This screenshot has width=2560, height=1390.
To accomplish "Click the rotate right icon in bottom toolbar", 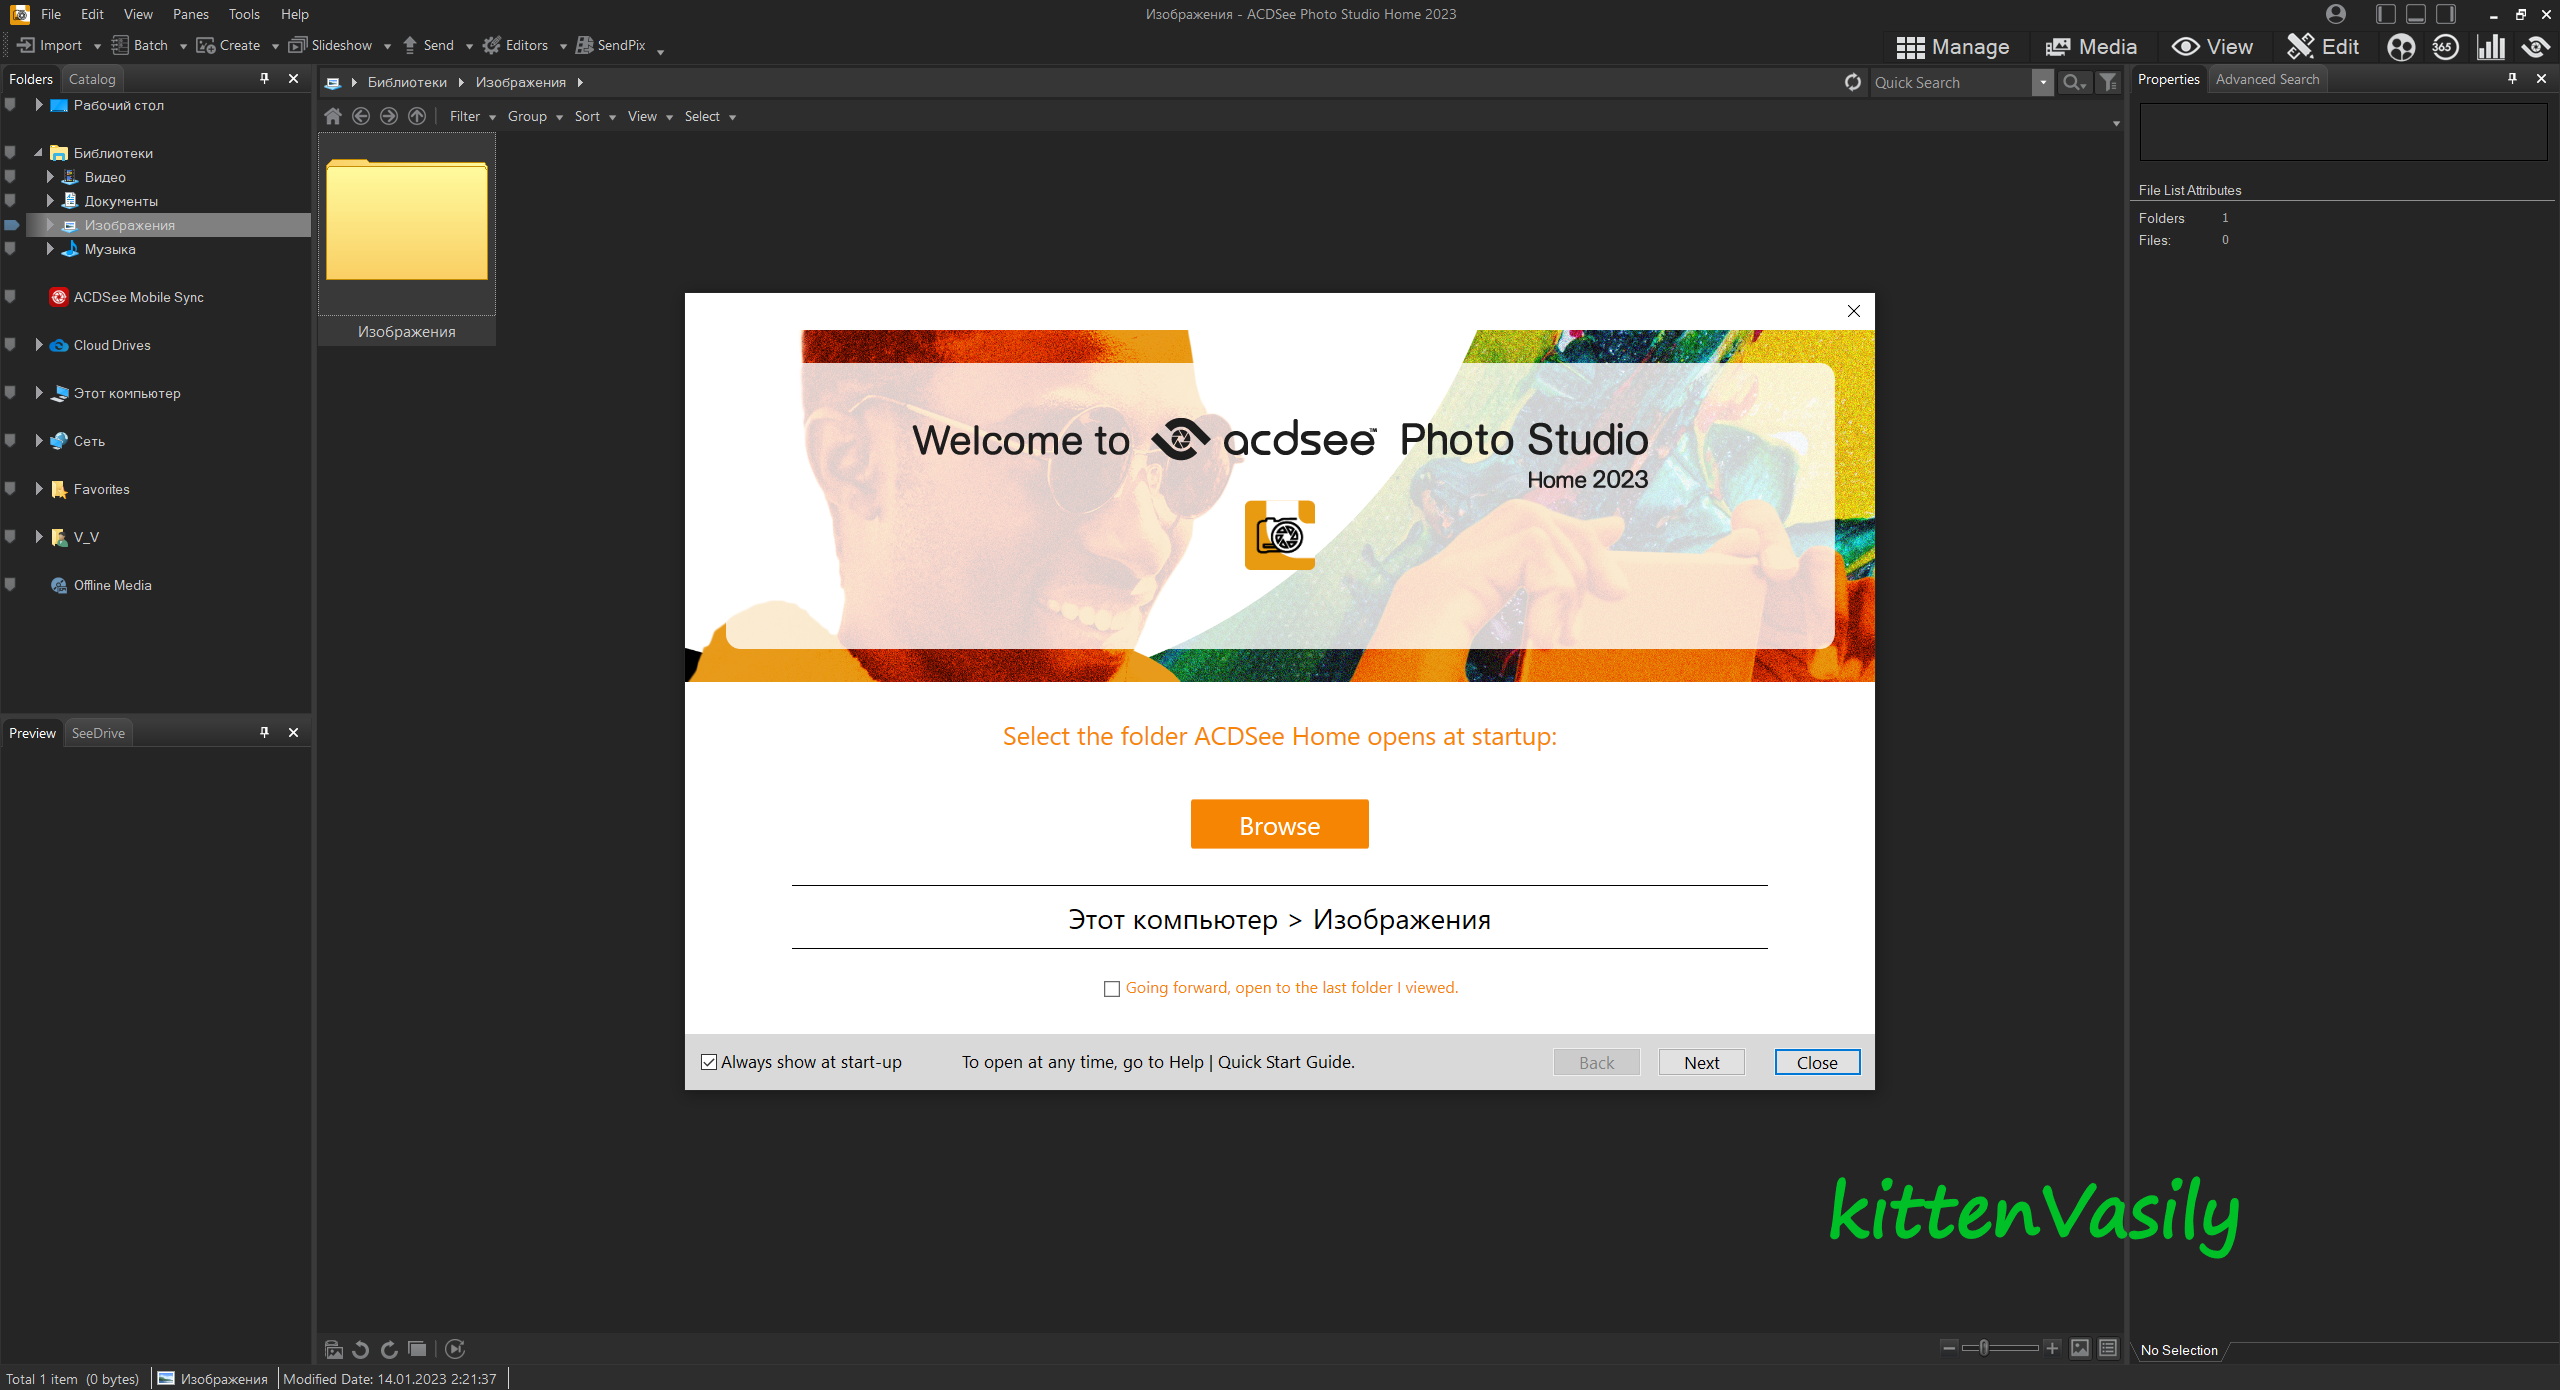I will [389, 1349].
